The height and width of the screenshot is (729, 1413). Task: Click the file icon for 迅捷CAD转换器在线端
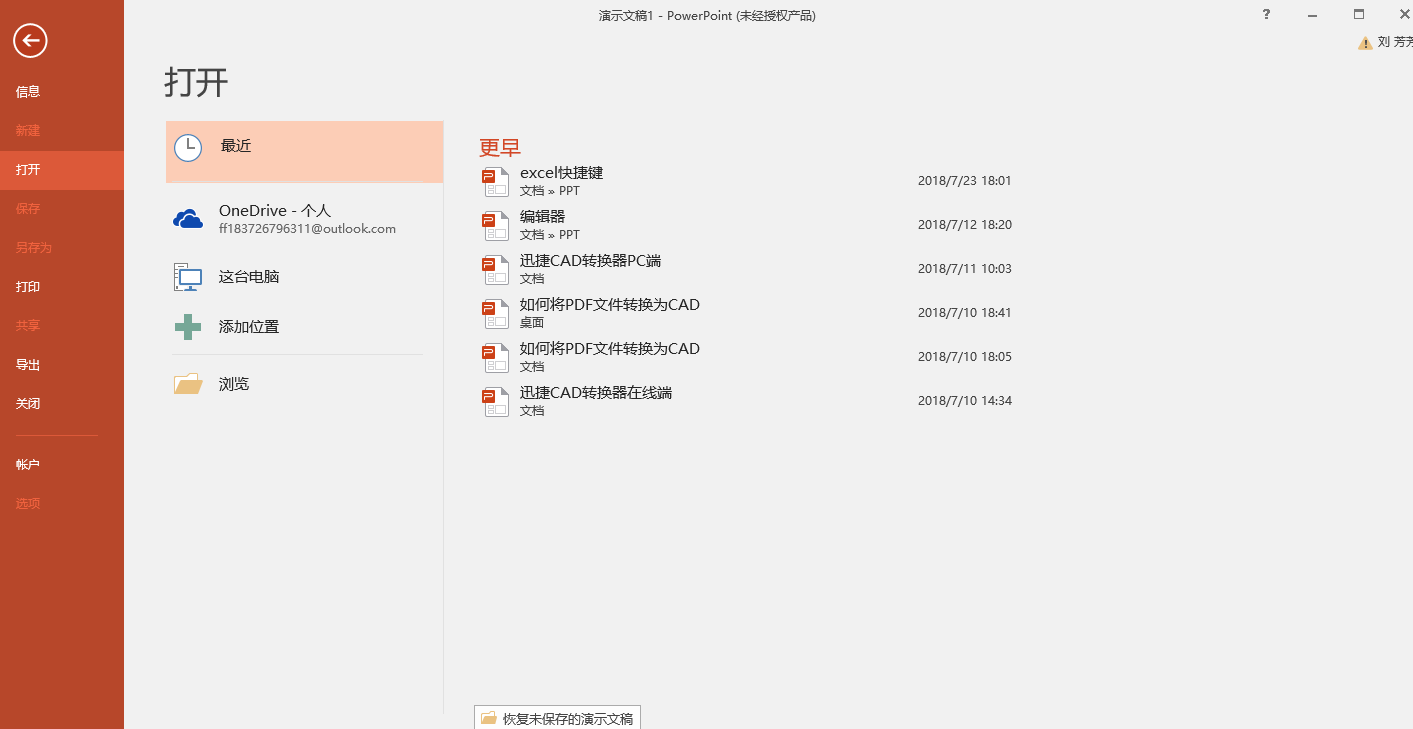click(496, 402)
